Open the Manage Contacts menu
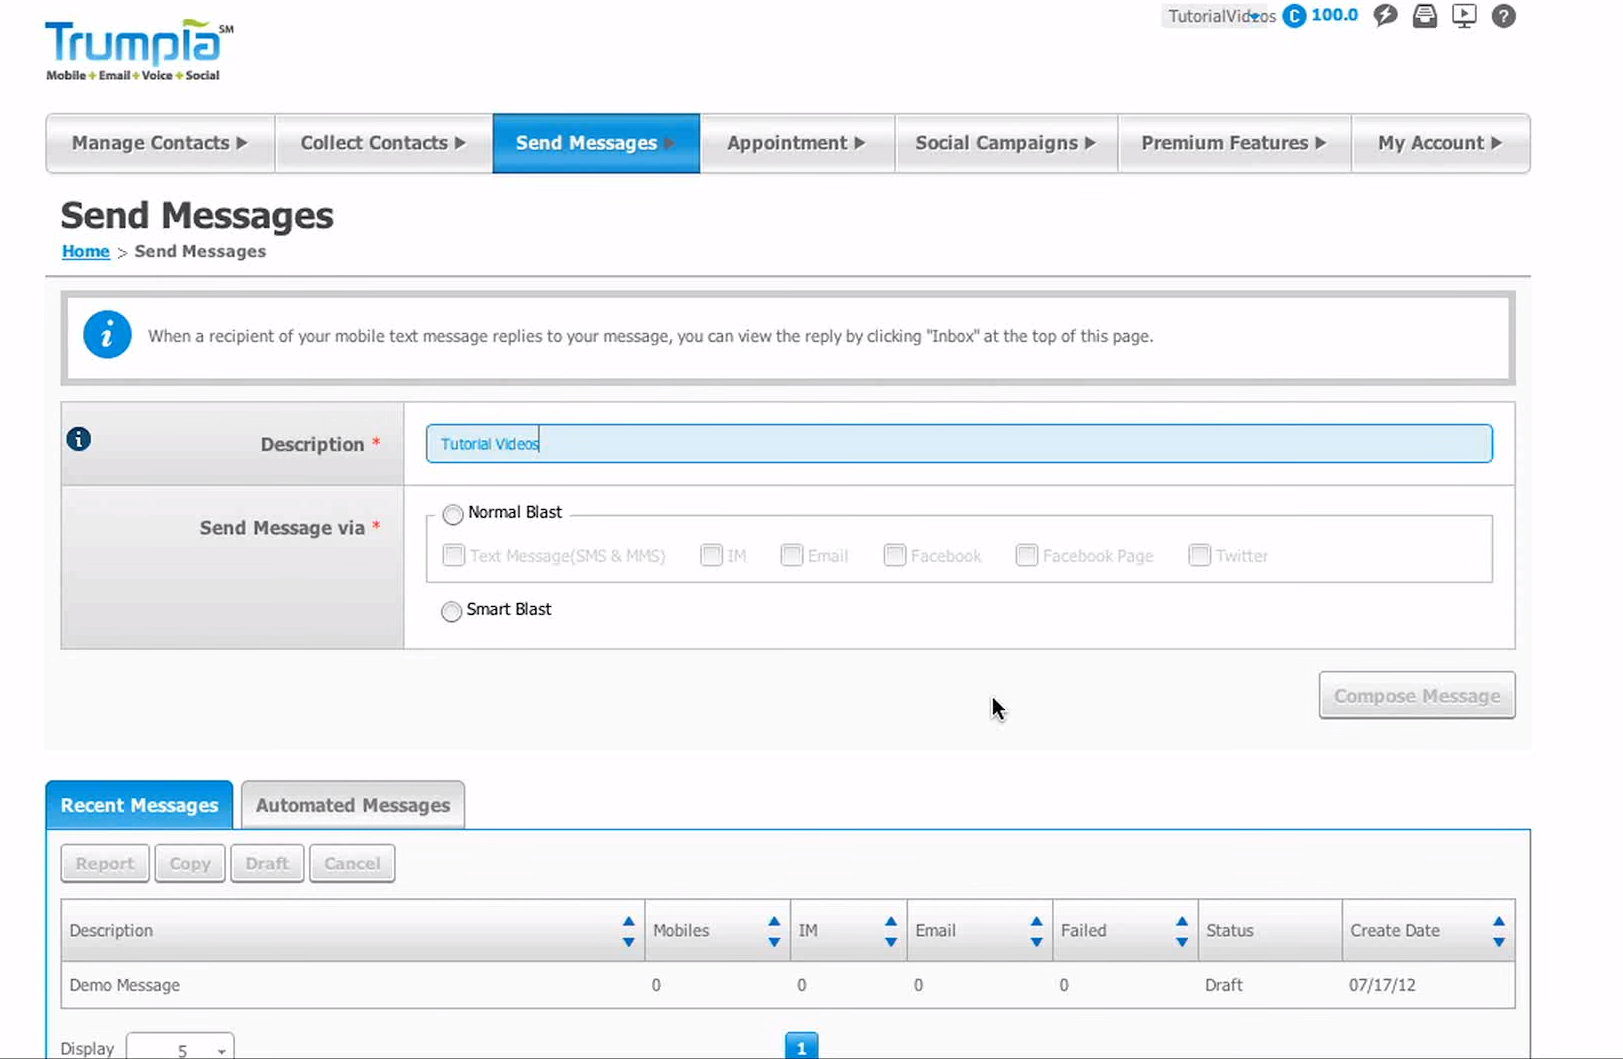1623x1059 pixels. pos(158,143)
